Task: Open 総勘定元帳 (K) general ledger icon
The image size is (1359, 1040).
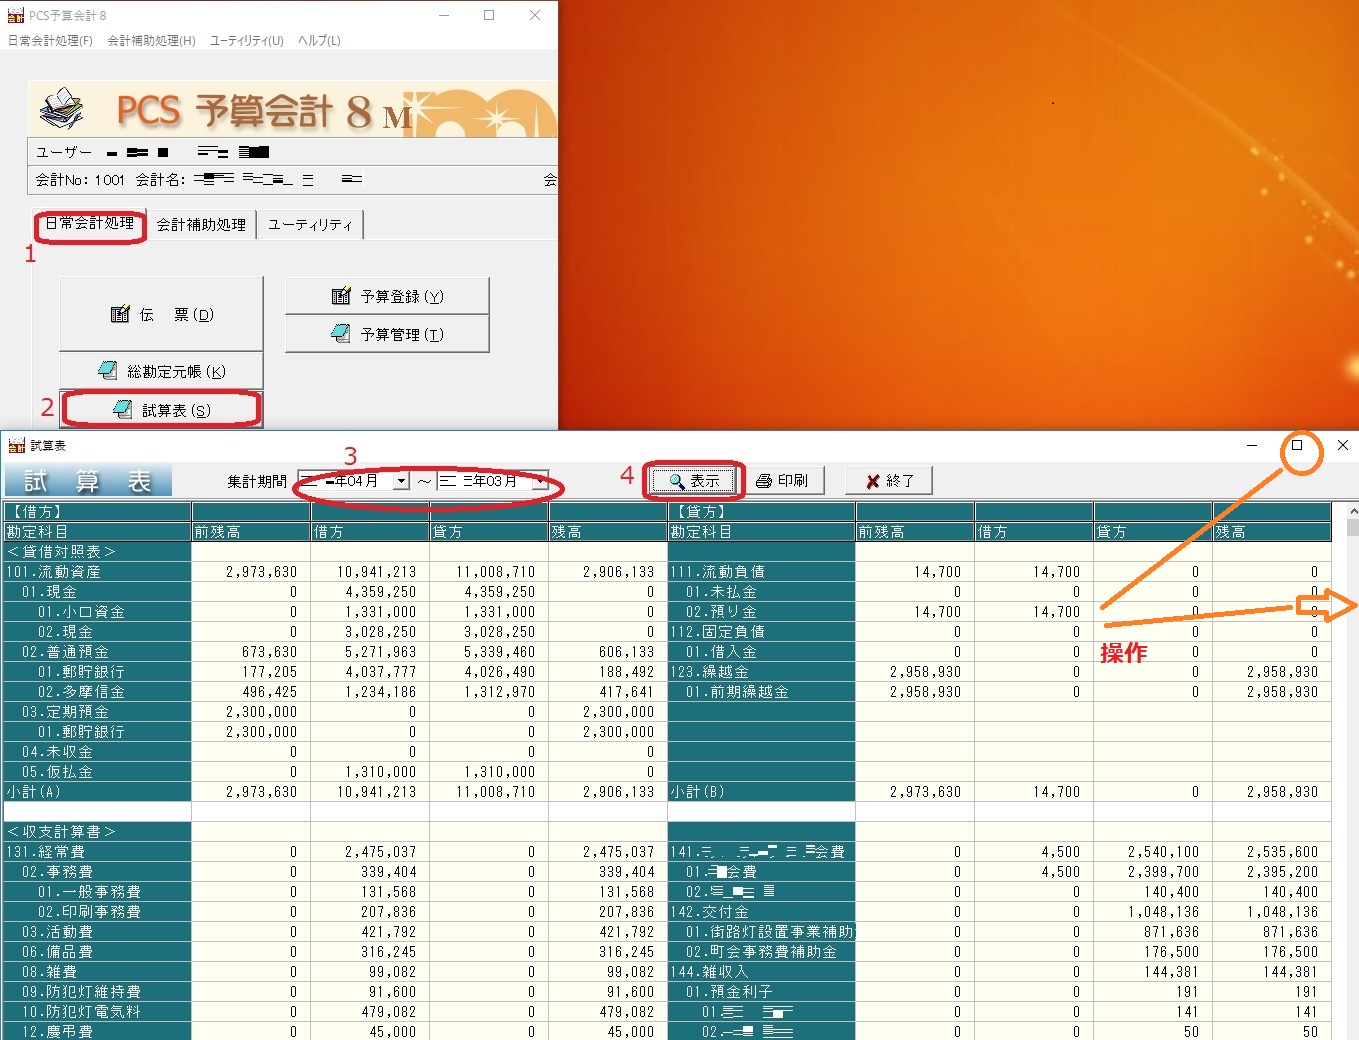Action: click(x=108, y=371)
